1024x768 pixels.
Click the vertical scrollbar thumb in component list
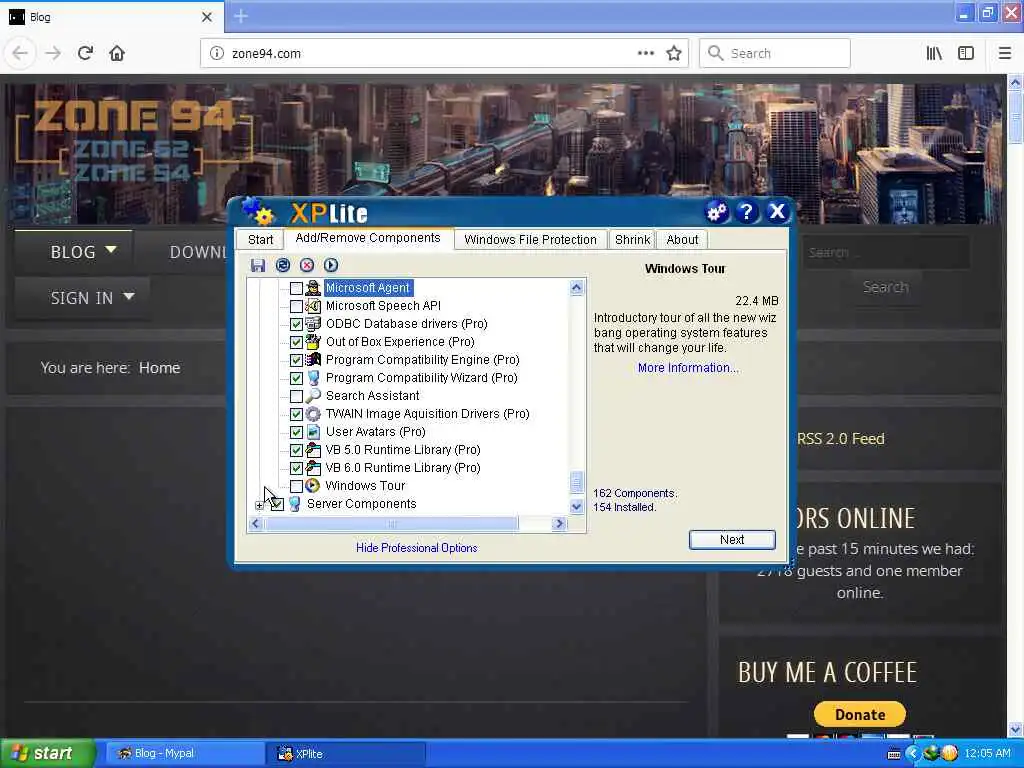pyautogui.click(x=577, y=482)
